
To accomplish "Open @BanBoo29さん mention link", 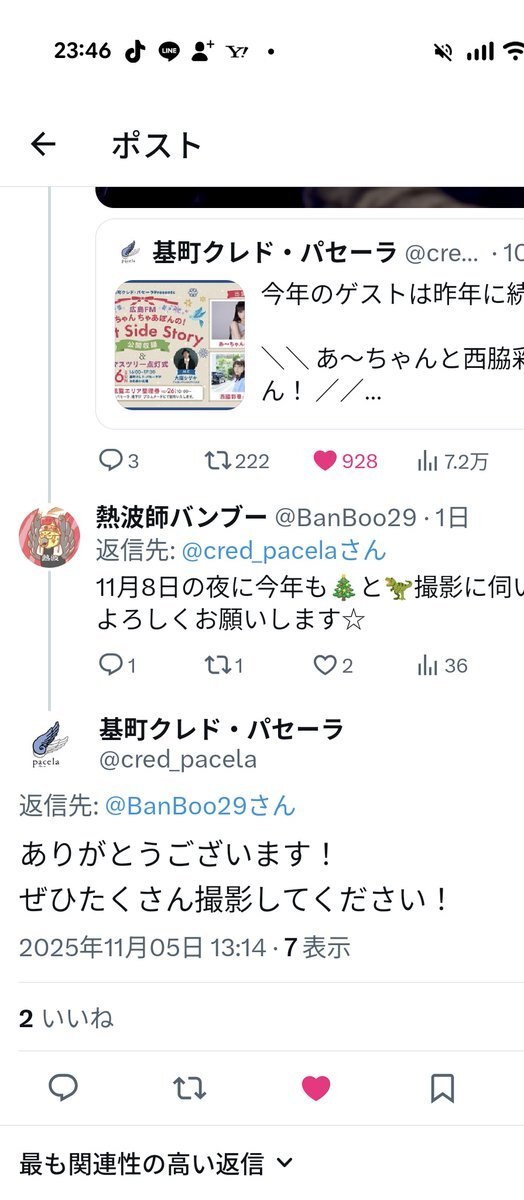I will tap(200, 805).
